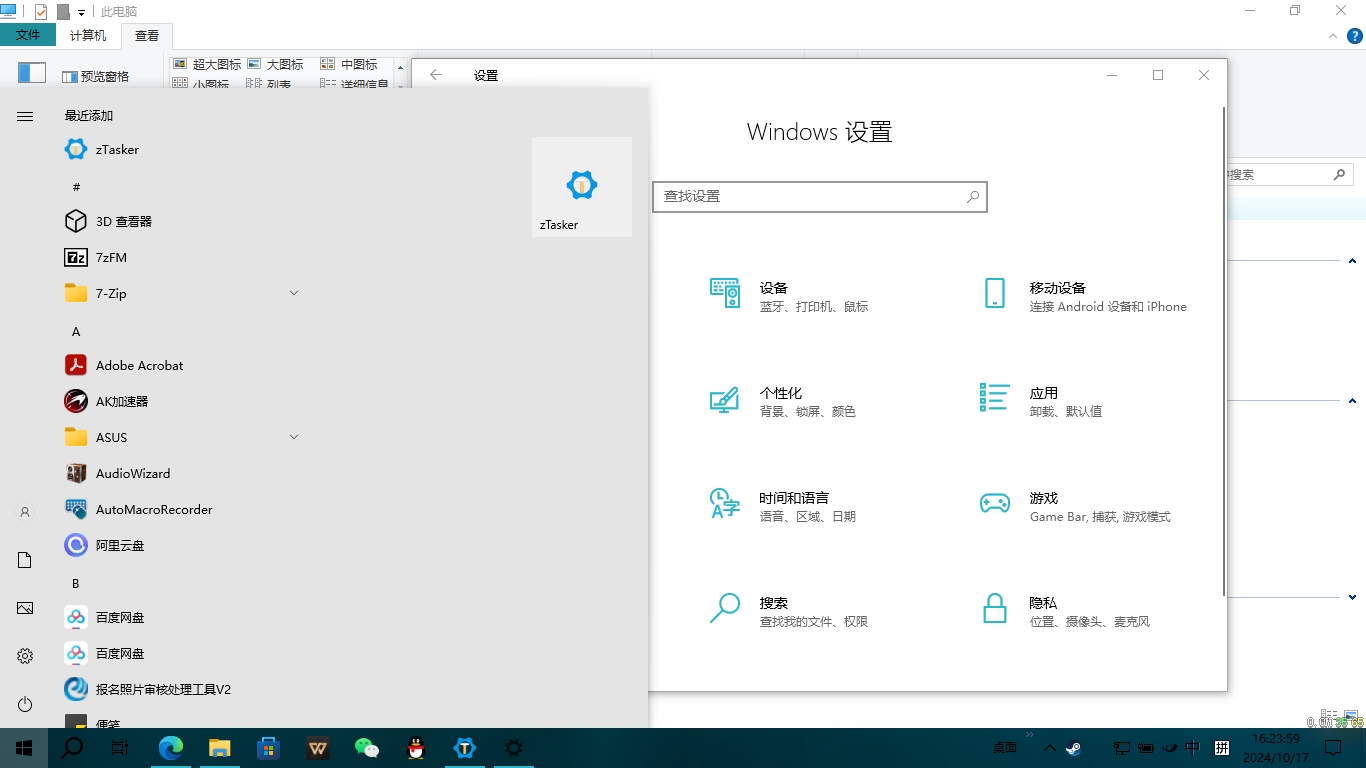Click the magnifier icon in 查找设置 box
This screenshot has width=1366, height=768.
point(973,197)
